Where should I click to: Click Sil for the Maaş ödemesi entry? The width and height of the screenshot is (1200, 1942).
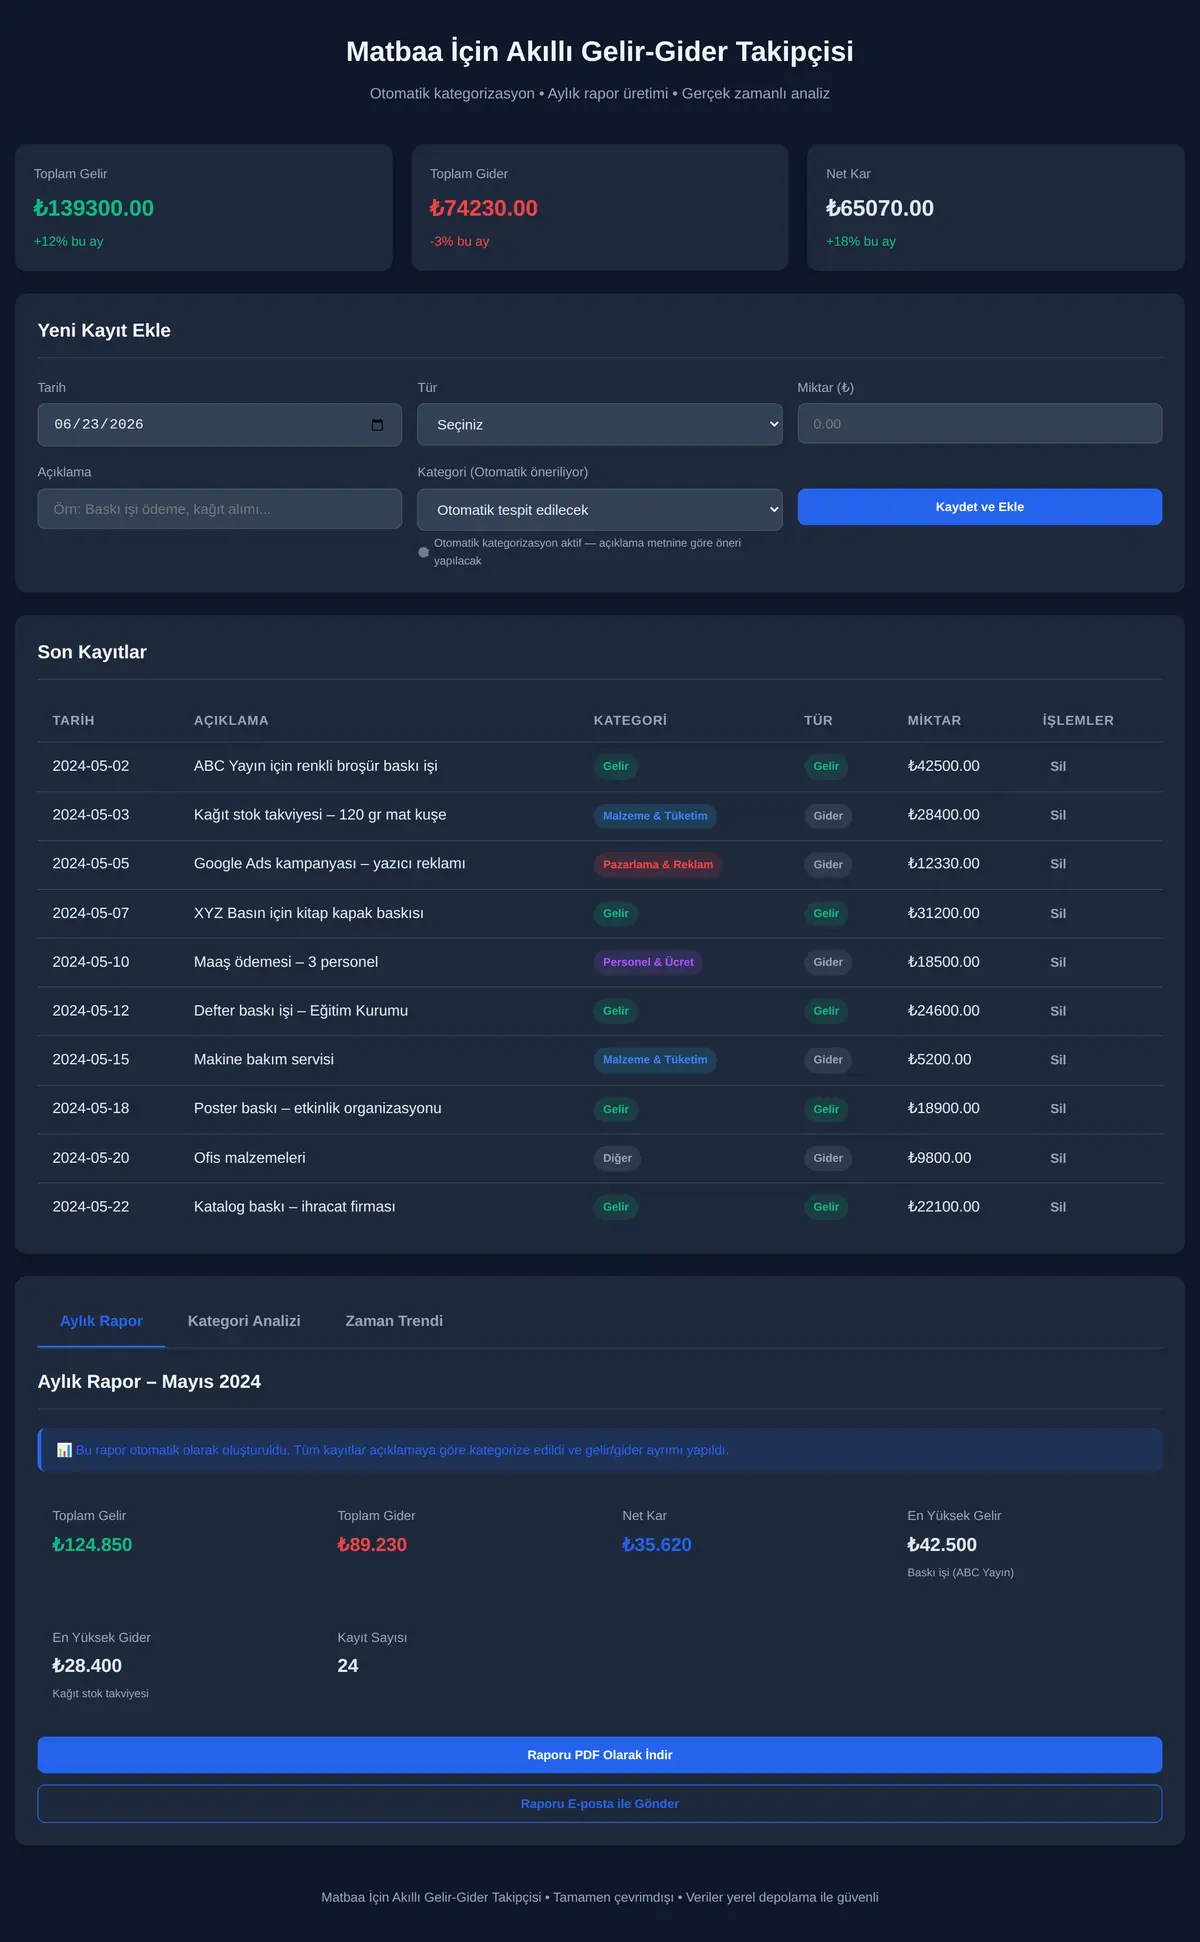tap(1058, 962)
